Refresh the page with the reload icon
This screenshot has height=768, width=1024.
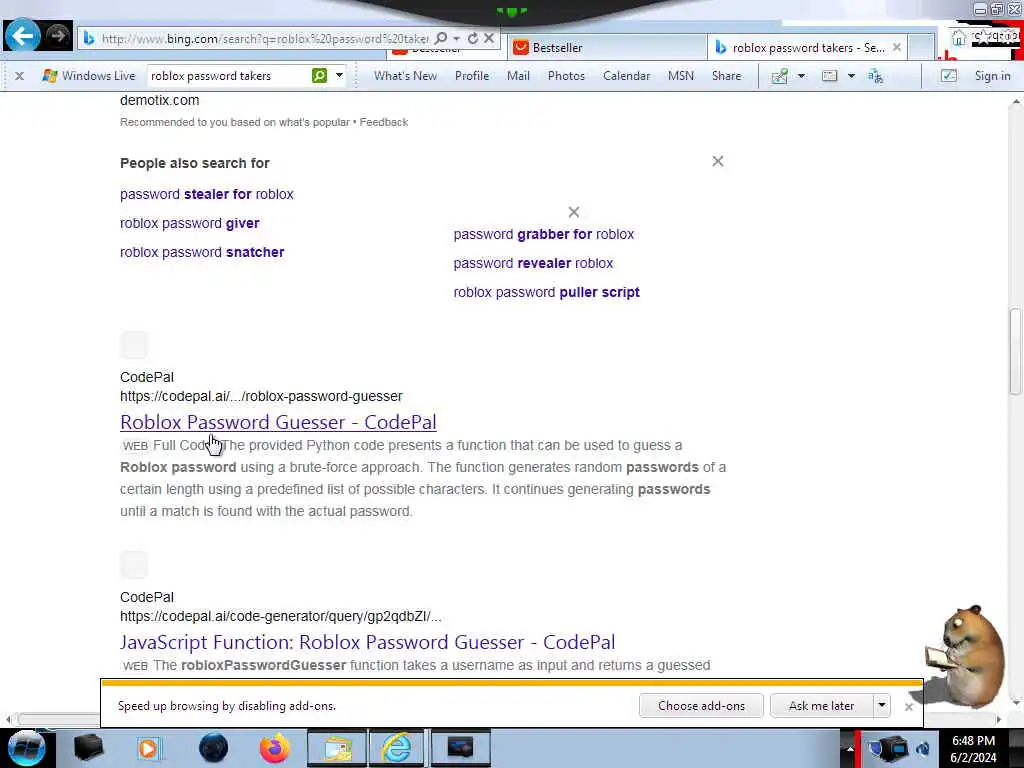coord(473,39)
